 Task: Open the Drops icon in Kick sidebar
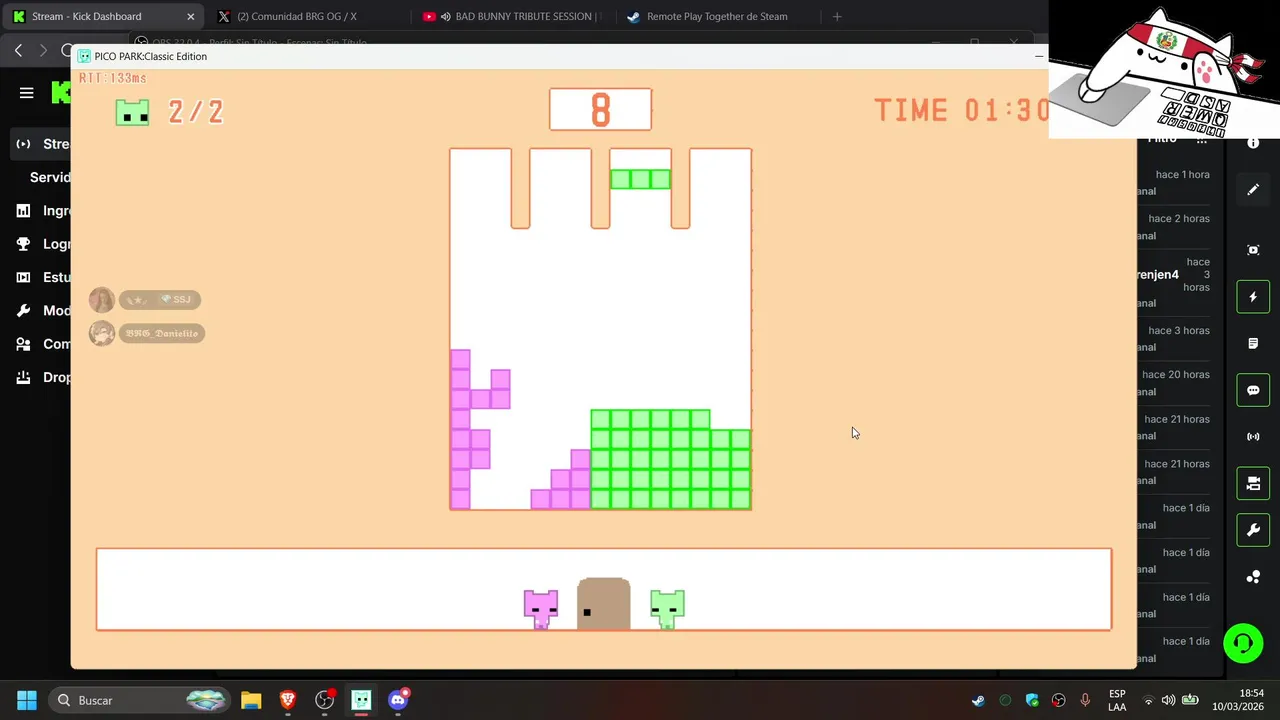click(x=23, y=377)
